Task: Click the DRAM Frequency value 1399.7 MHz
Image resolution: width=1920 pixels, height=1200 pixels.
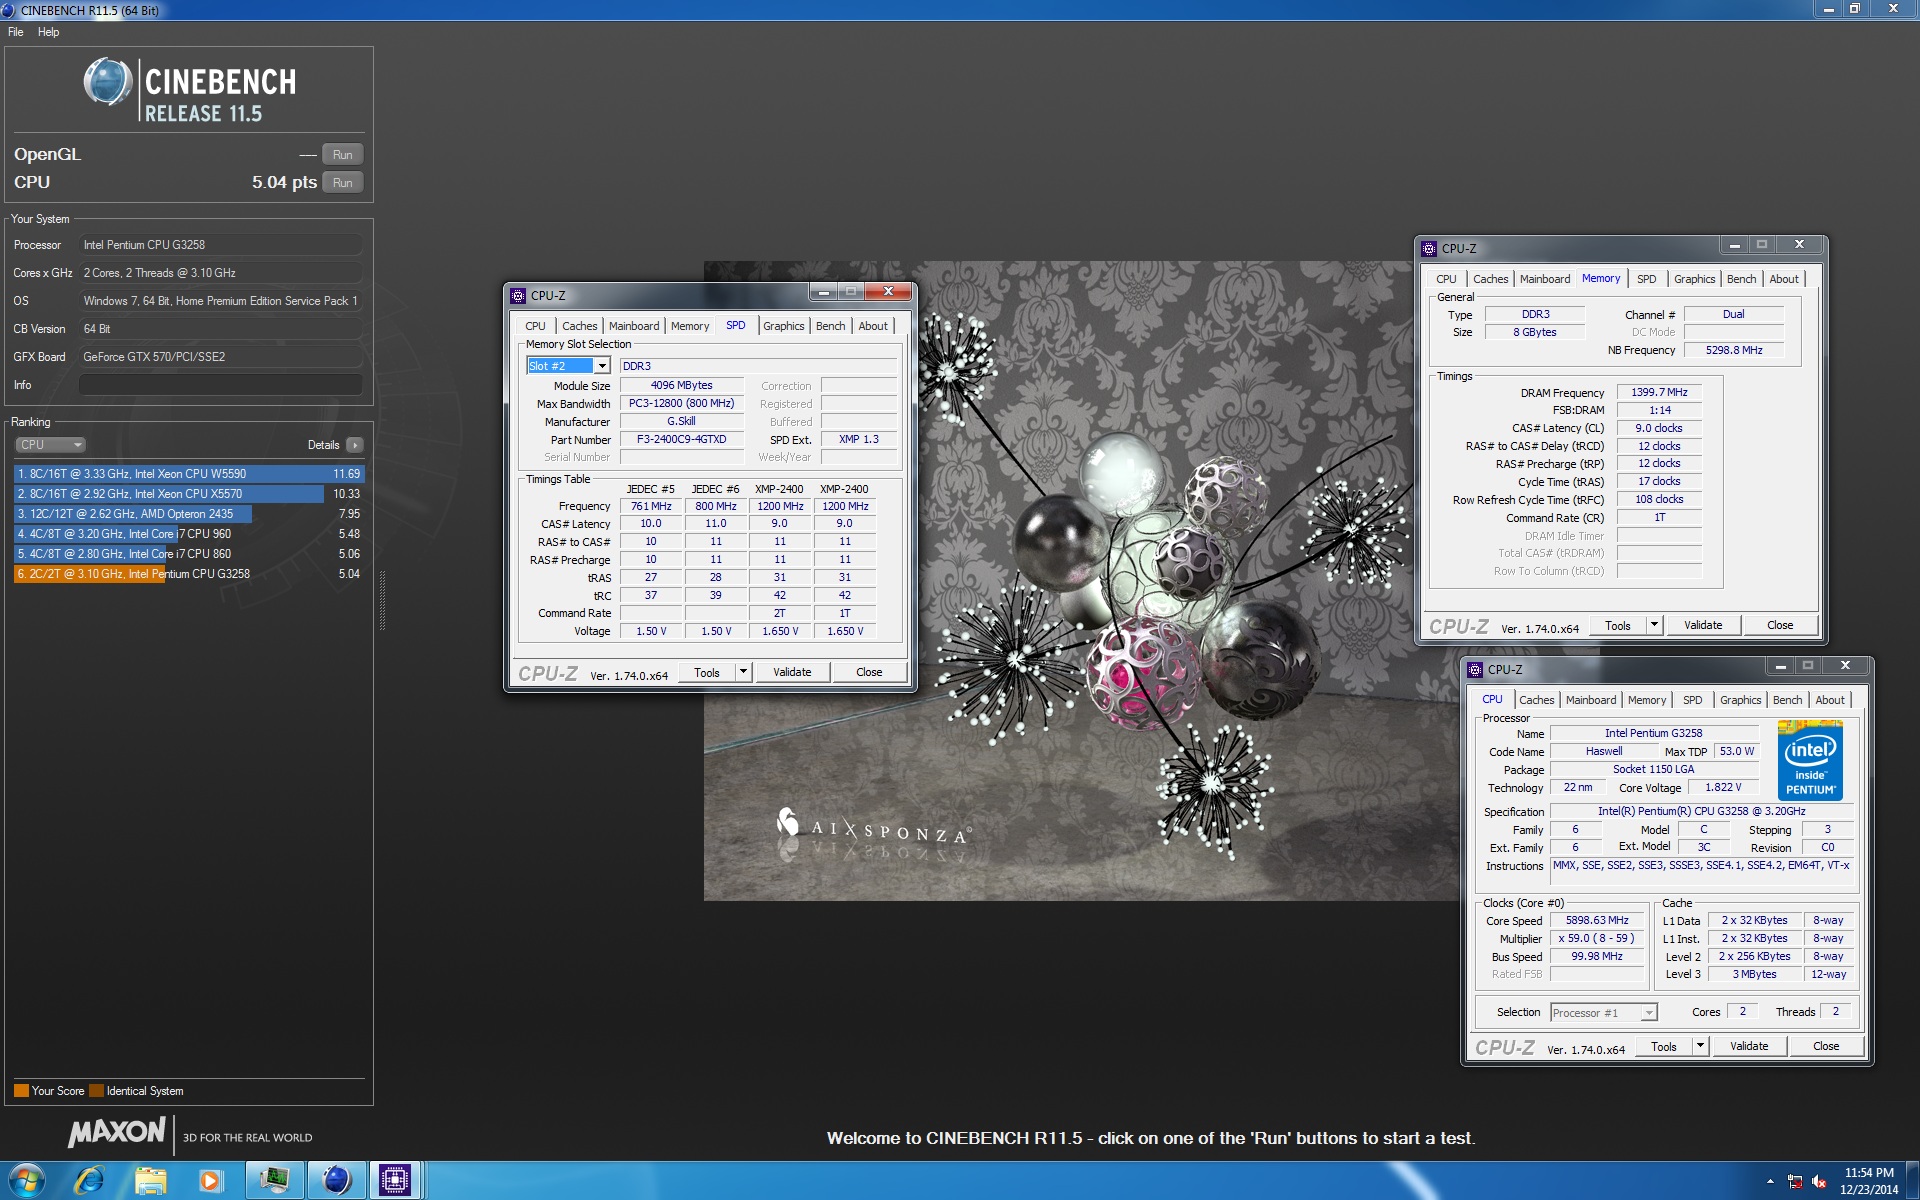Action: [x=1659, y=393]
